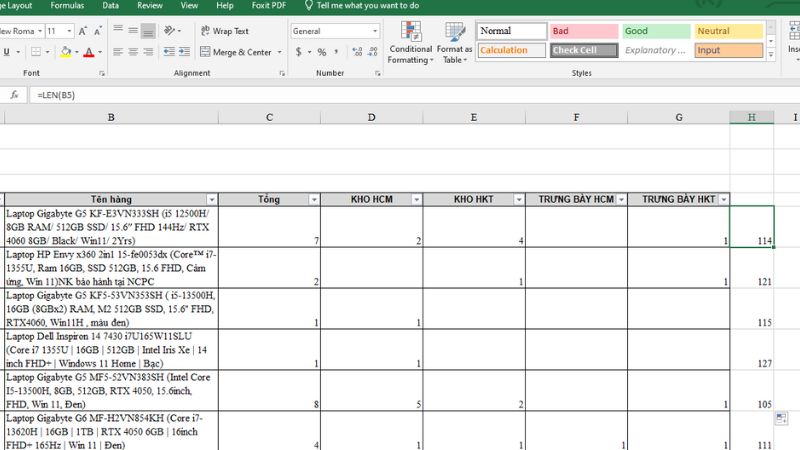
Task: Toggle Wrap Text
Action: pos(224,31)
